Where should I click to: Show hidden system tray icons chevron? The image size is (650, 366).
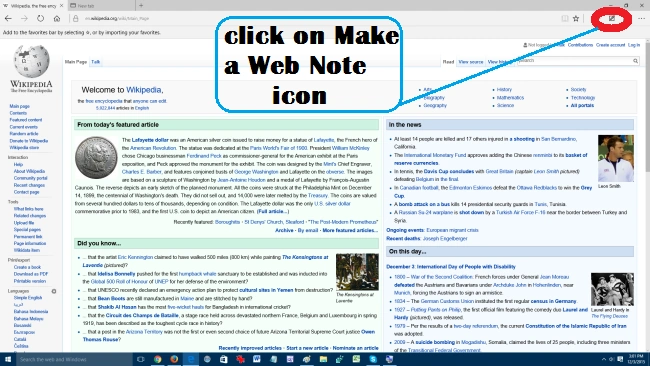pyautogui.click(x=604, y=359)
